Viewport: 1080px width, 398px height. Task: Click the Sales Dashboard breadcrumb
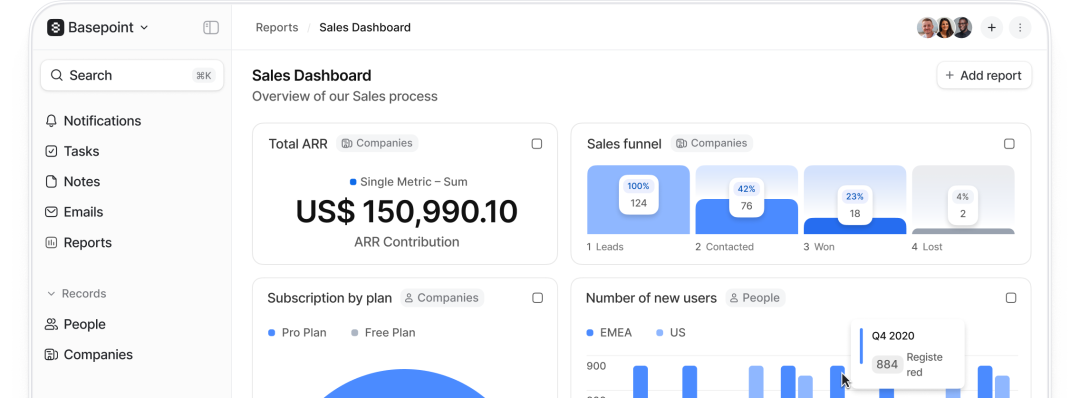pos(365,28)
